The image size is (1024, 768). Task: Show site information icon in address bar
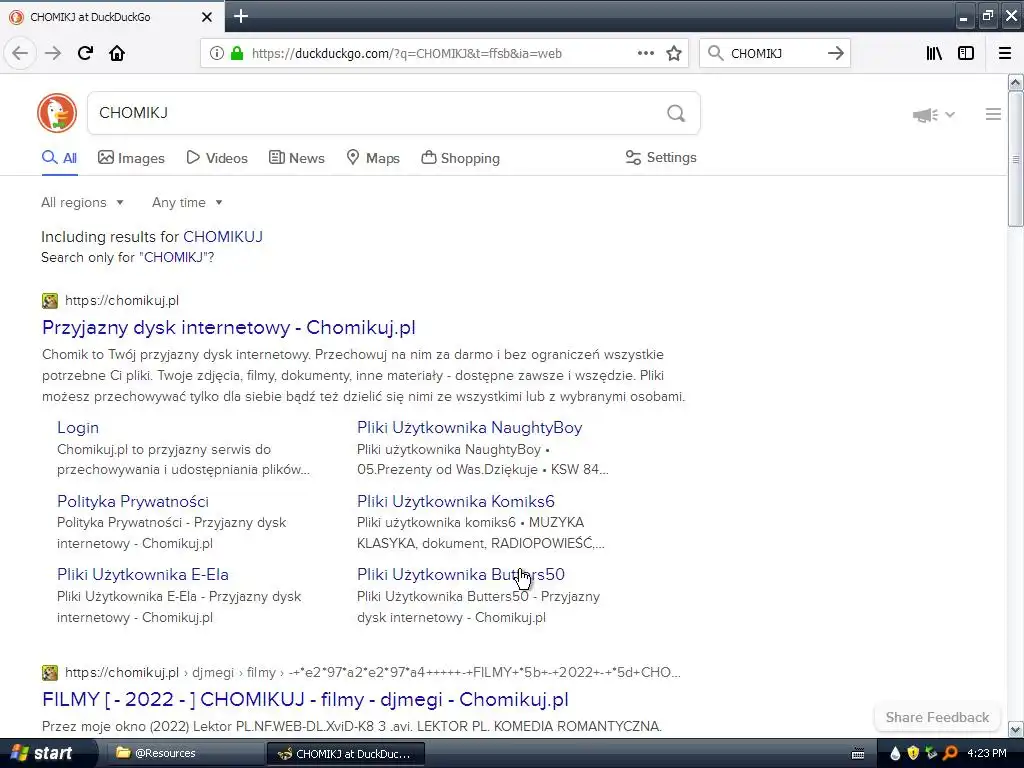click(x=217, y=54)
